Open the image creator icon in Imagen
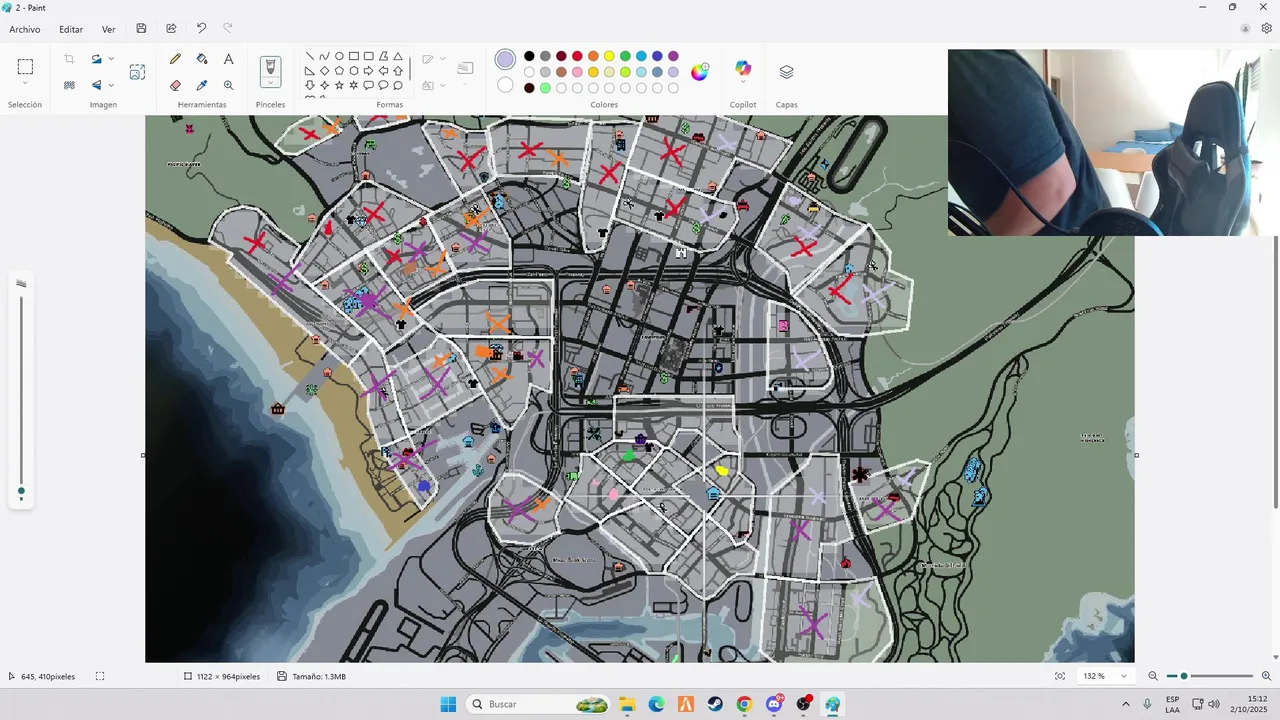 [x=137, y=72]
